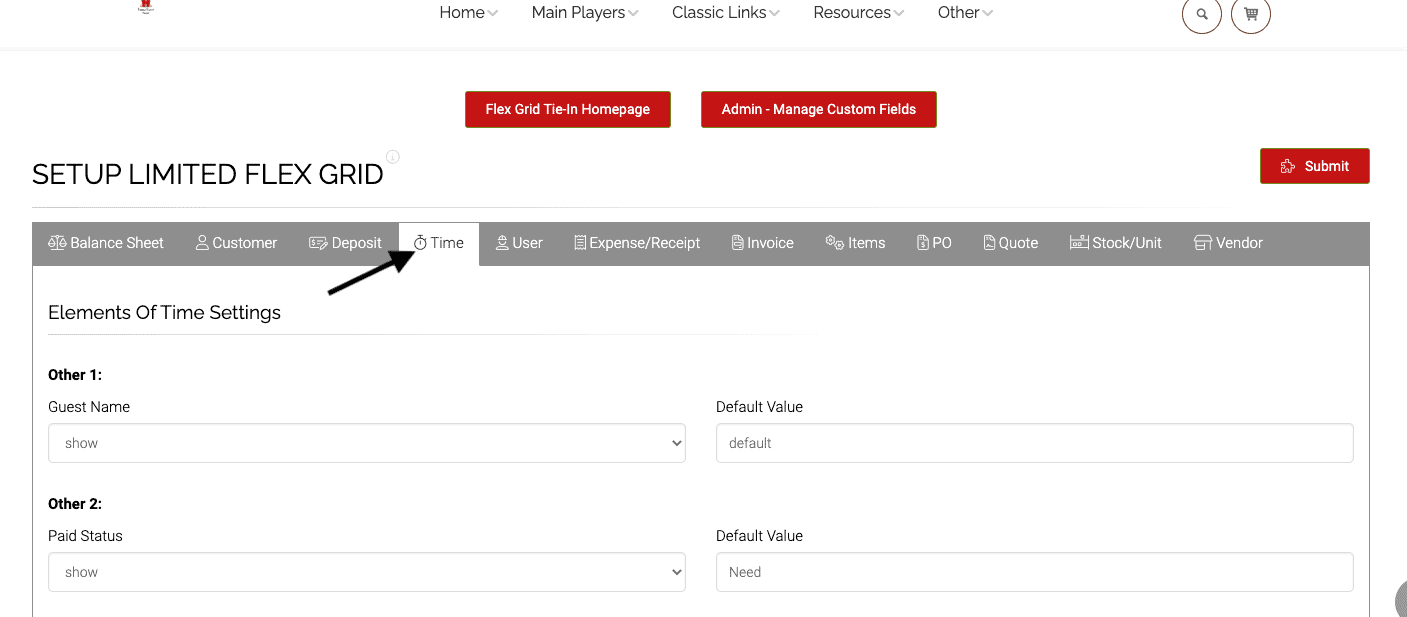Switch to the Customer tab
Image resolution: width=1407 pixels, height=617 pixels.
[236, 243]
